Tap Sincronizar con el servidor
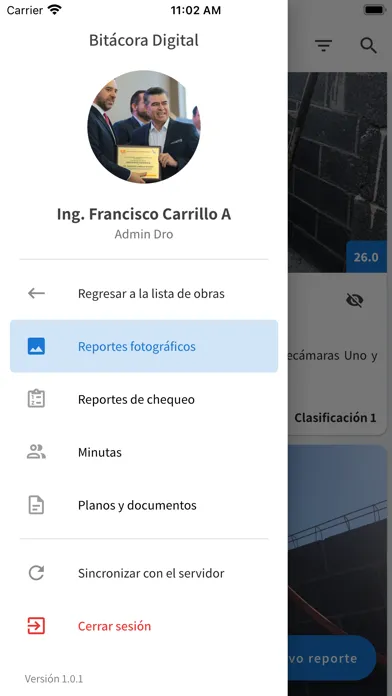Screen dimensions: 392x696 click(144, 573)
